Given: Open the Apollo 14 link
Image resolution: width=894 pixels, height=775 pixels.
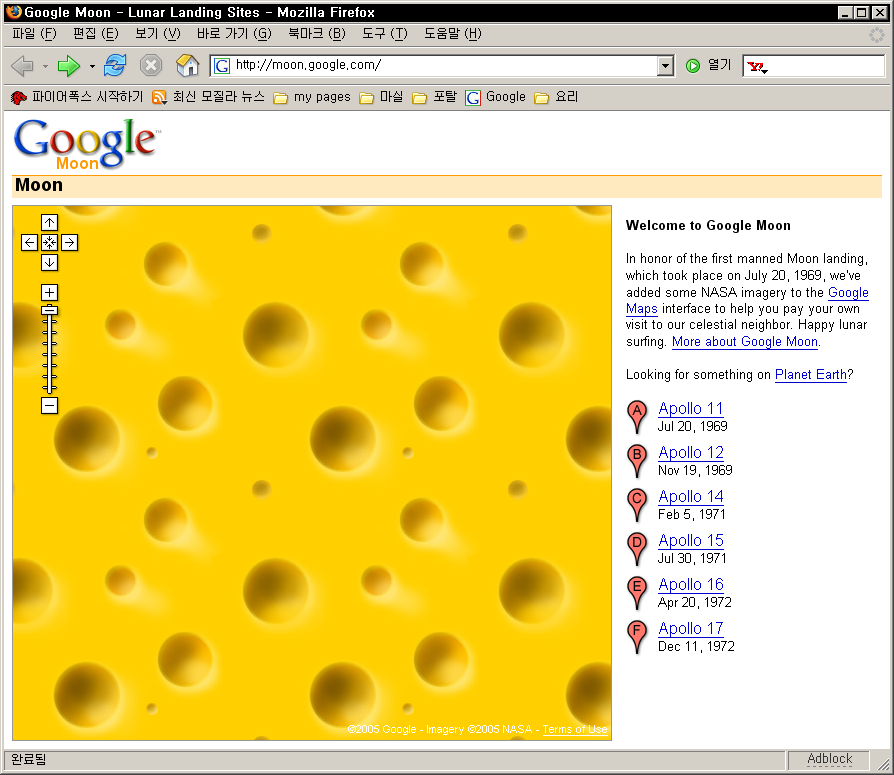Looking at the screenshot, I should pyautogui.click(x=691, y=497).
